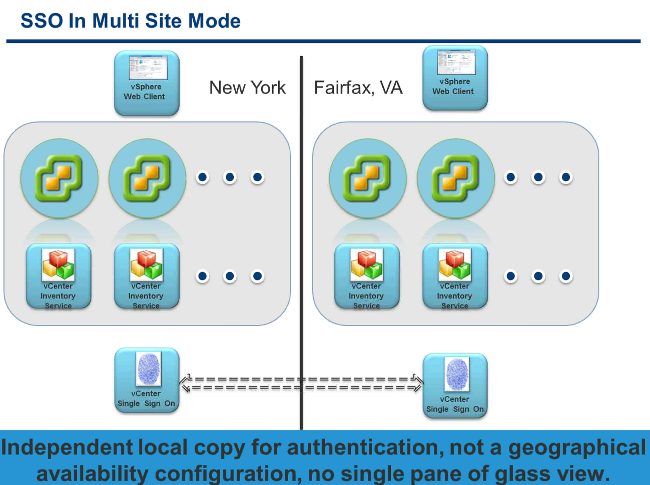Click the ellipsis dots after New York vCenter icons
The height and width of the screenshot is (485, 650).
230,177
